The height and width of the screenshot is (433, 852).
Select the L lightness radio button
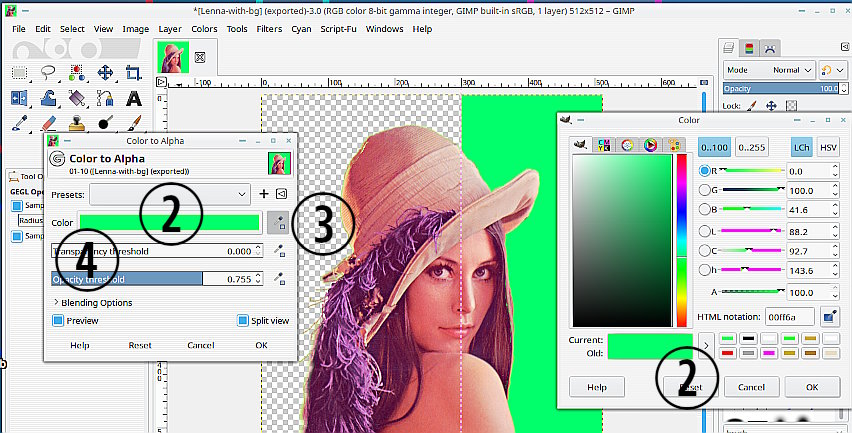705,231
